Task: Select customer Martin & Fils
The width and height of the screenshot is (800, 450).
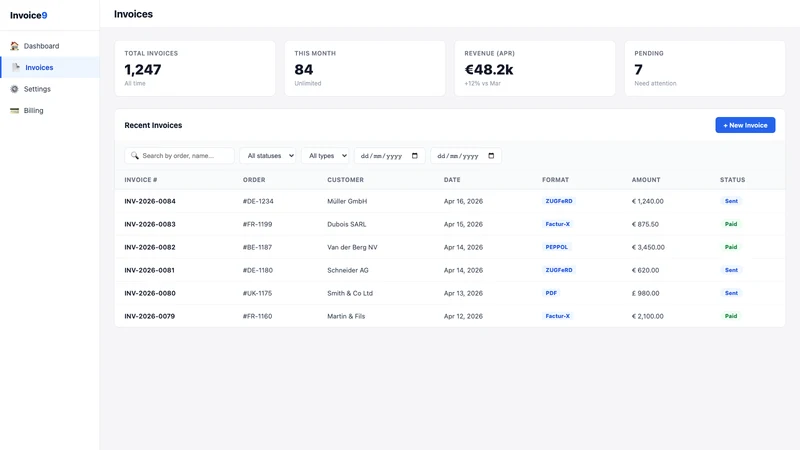Action: click(x=346, y=316)
